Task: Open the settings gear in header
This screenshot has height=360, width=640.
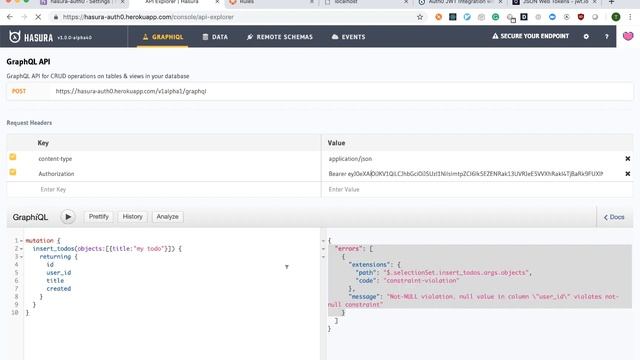Action: (586, 36)
